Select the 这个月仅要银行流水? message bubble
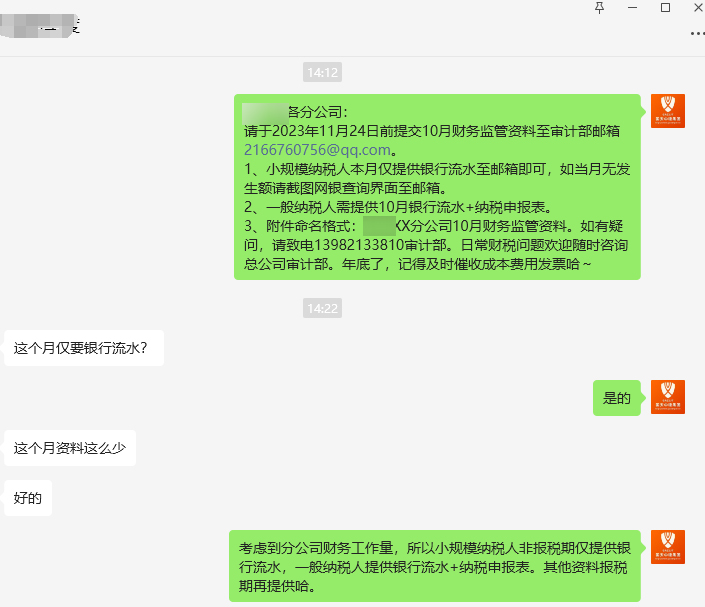The image size is (705, 607). point(84,348)
